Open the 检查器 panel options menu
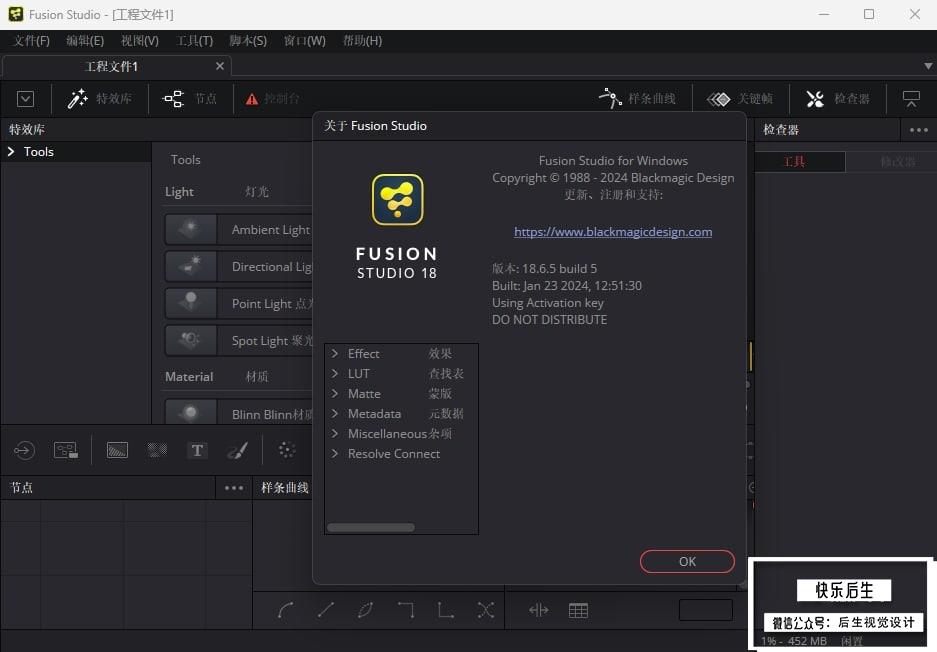Image resolution: width=937 pixels, height=652 pixels. (x=918, y=130)
